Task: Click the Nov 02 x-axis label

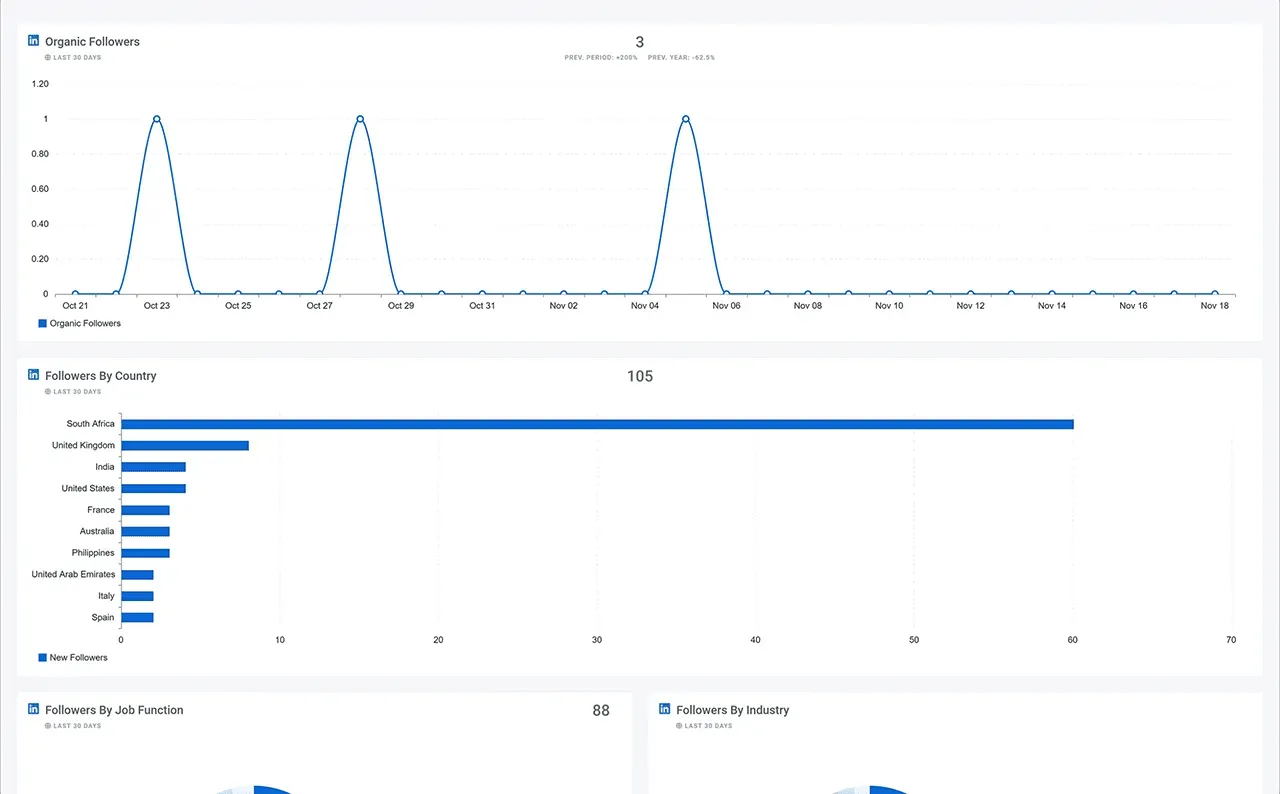Action: point(564,306)
